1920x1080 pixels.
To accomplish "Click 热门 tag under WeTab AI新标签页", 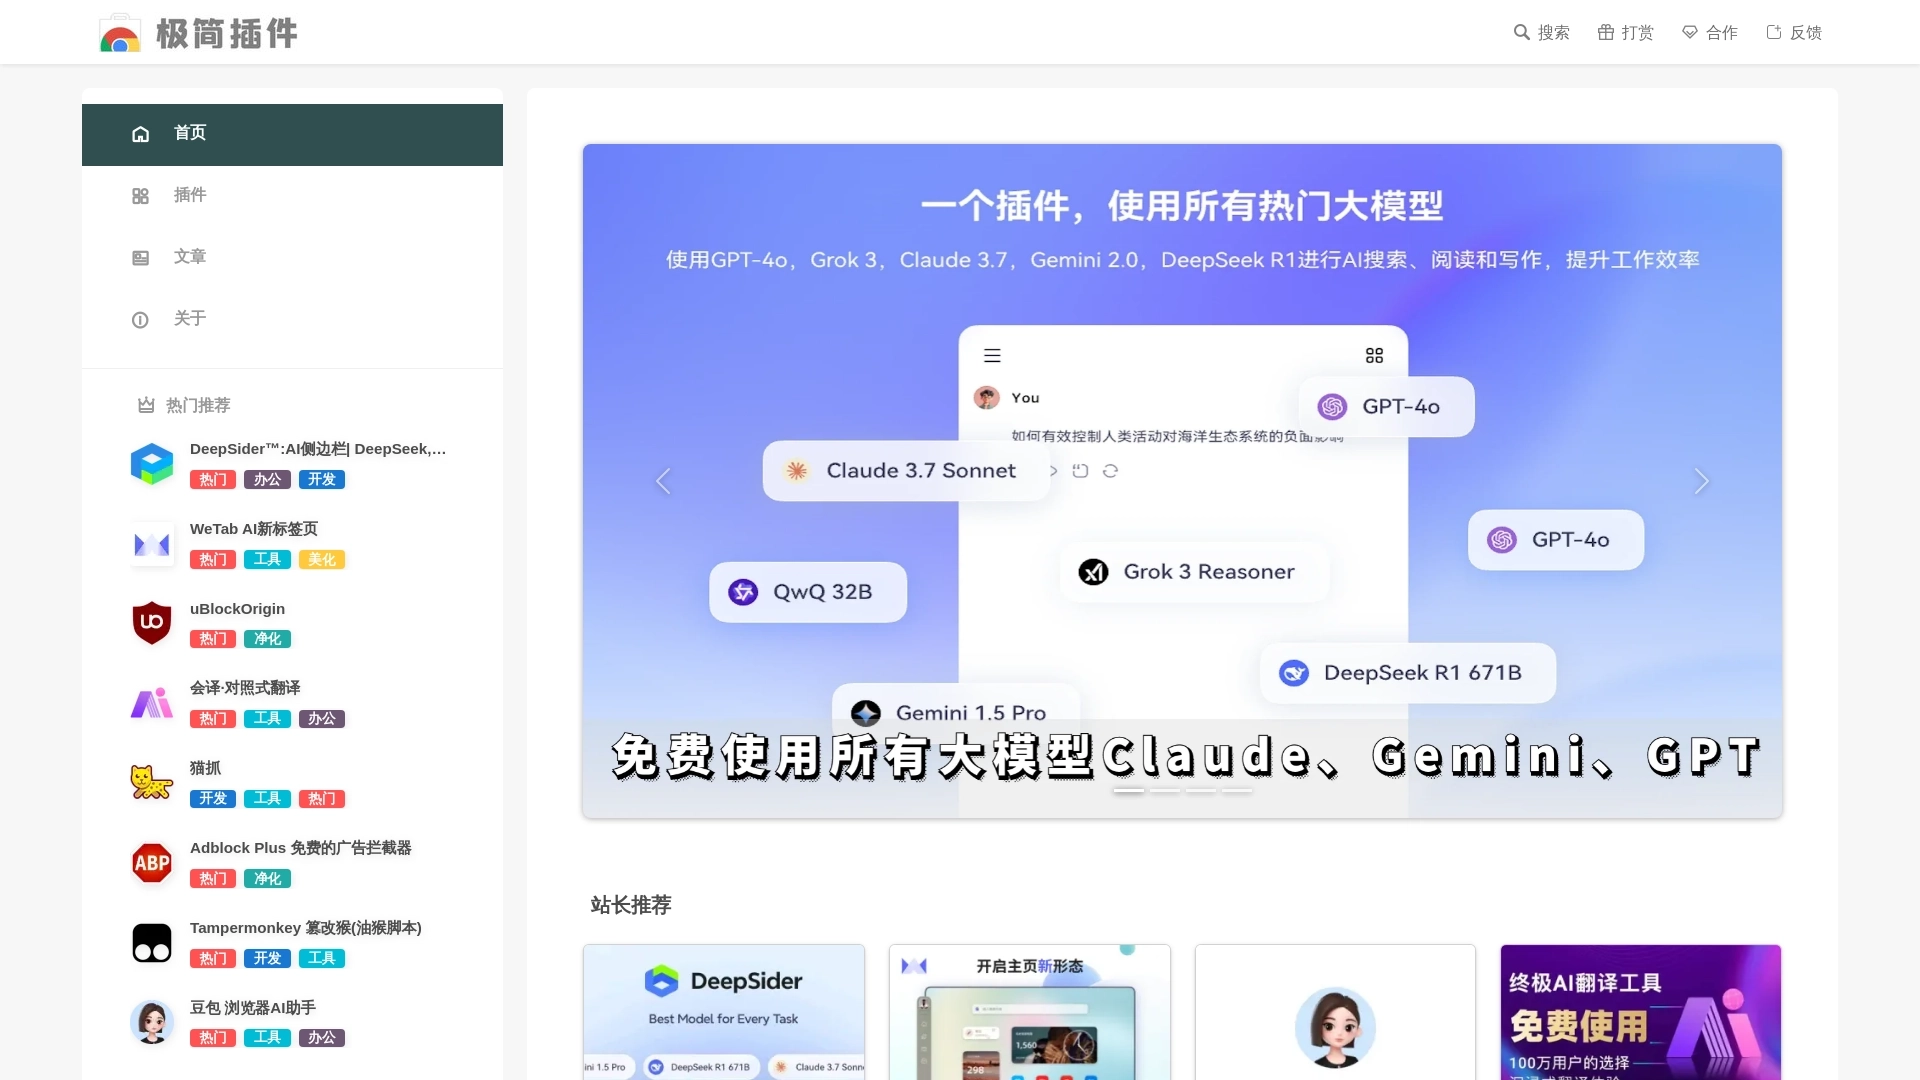I will [x=213, y=560].
